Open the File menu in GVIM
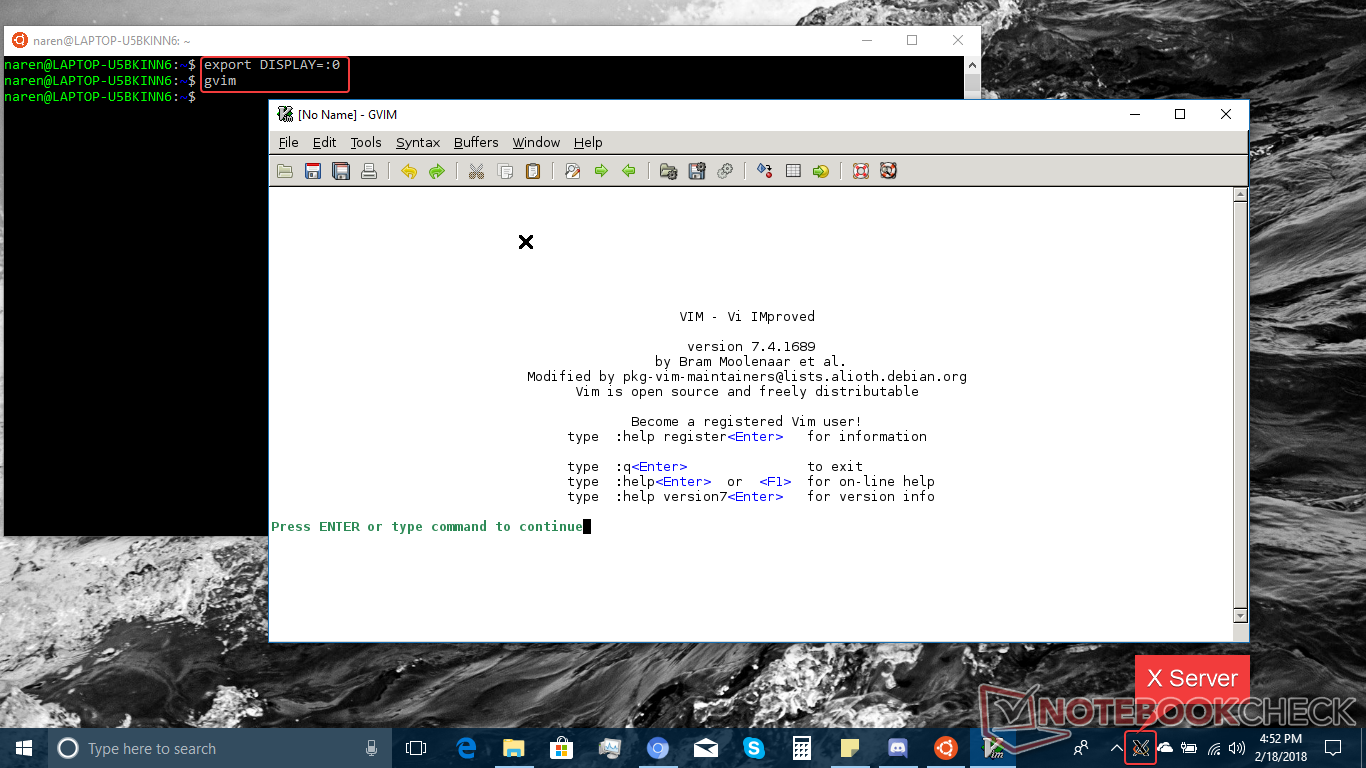 click(288, 142)
